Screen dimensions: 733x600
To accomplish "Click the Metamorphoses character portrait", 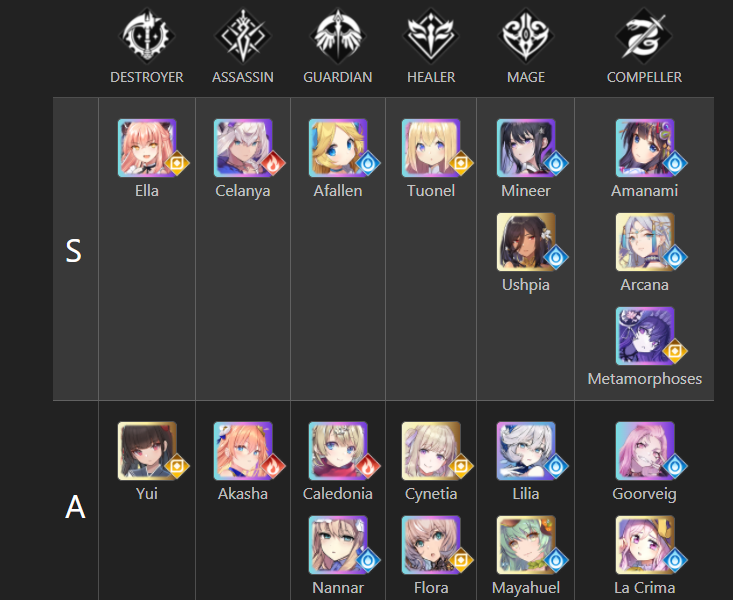I will pos(645,336).
